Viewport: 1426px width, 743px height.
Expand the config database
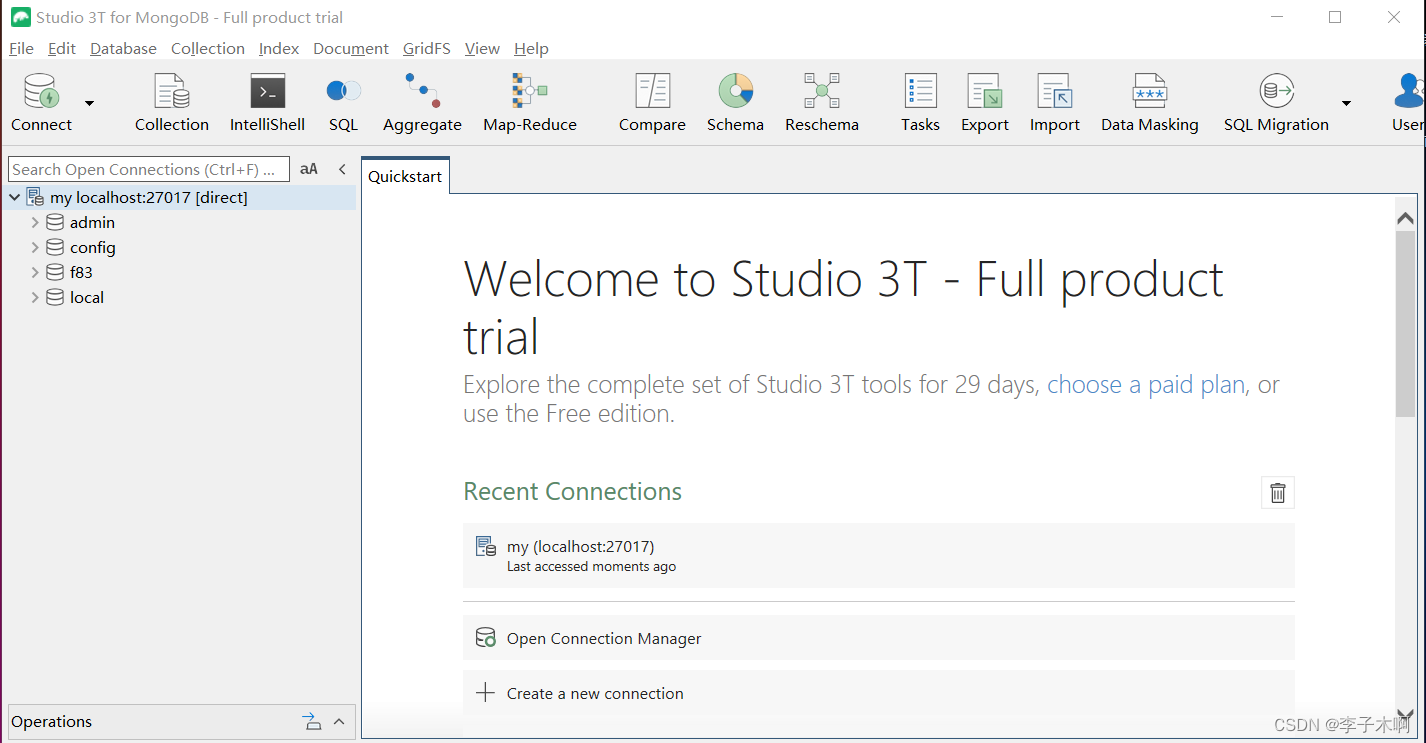click(x=35, y=247)
